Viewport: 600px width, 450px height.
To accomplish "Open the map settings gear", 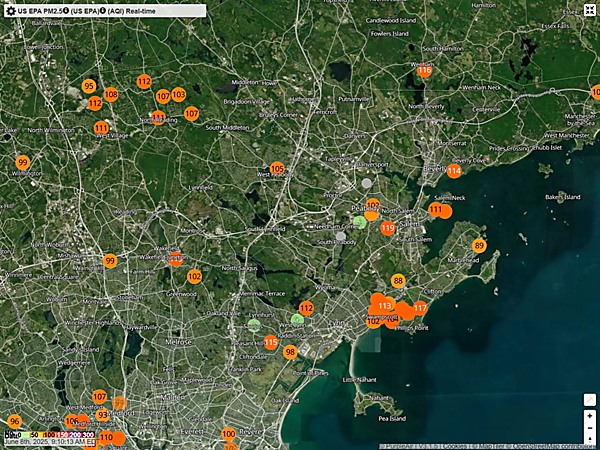I will [10, 10].
